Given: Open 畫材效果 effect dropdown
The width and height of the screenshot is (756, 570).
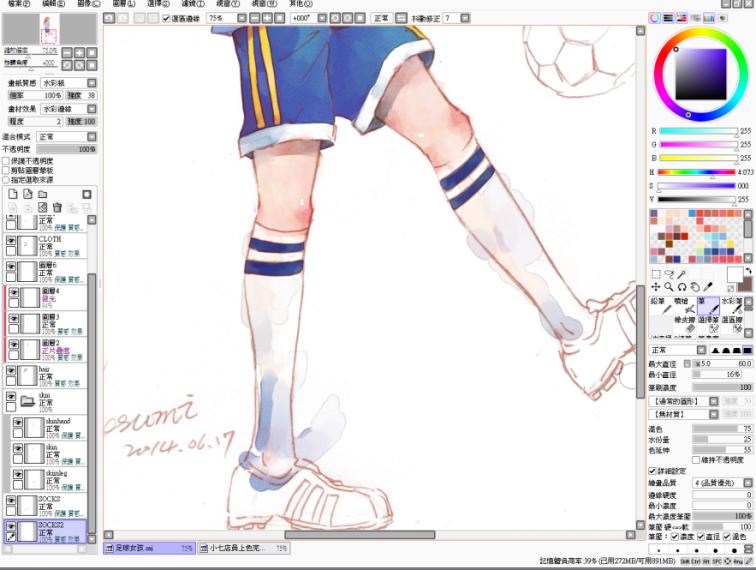Looking at the screenshot, I should [x=92, y=109].
